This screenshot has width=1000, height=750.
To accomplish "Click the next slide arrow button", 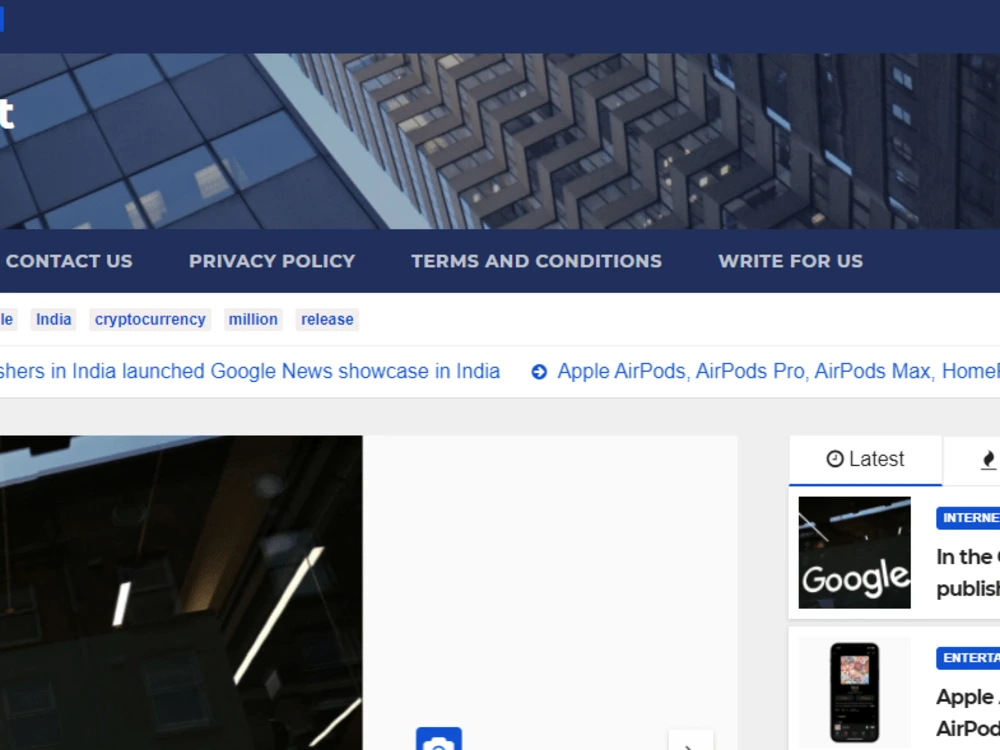I will (691, 741).
